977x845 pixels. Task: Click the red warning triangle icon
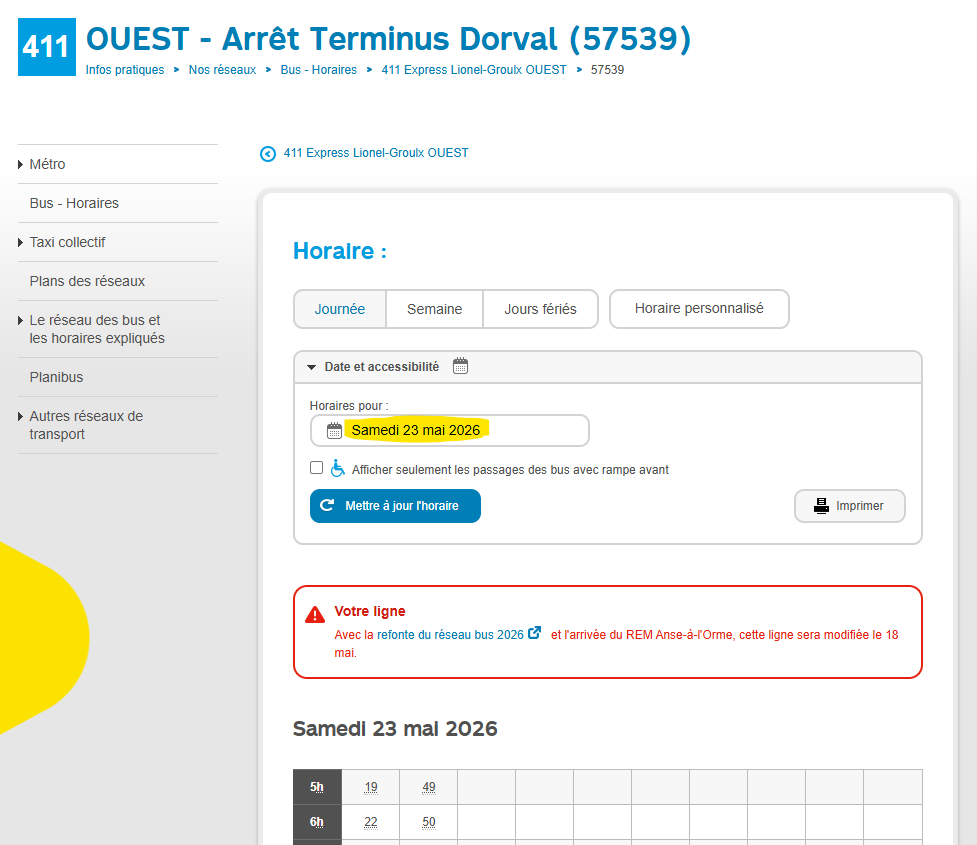pos(315,615)
